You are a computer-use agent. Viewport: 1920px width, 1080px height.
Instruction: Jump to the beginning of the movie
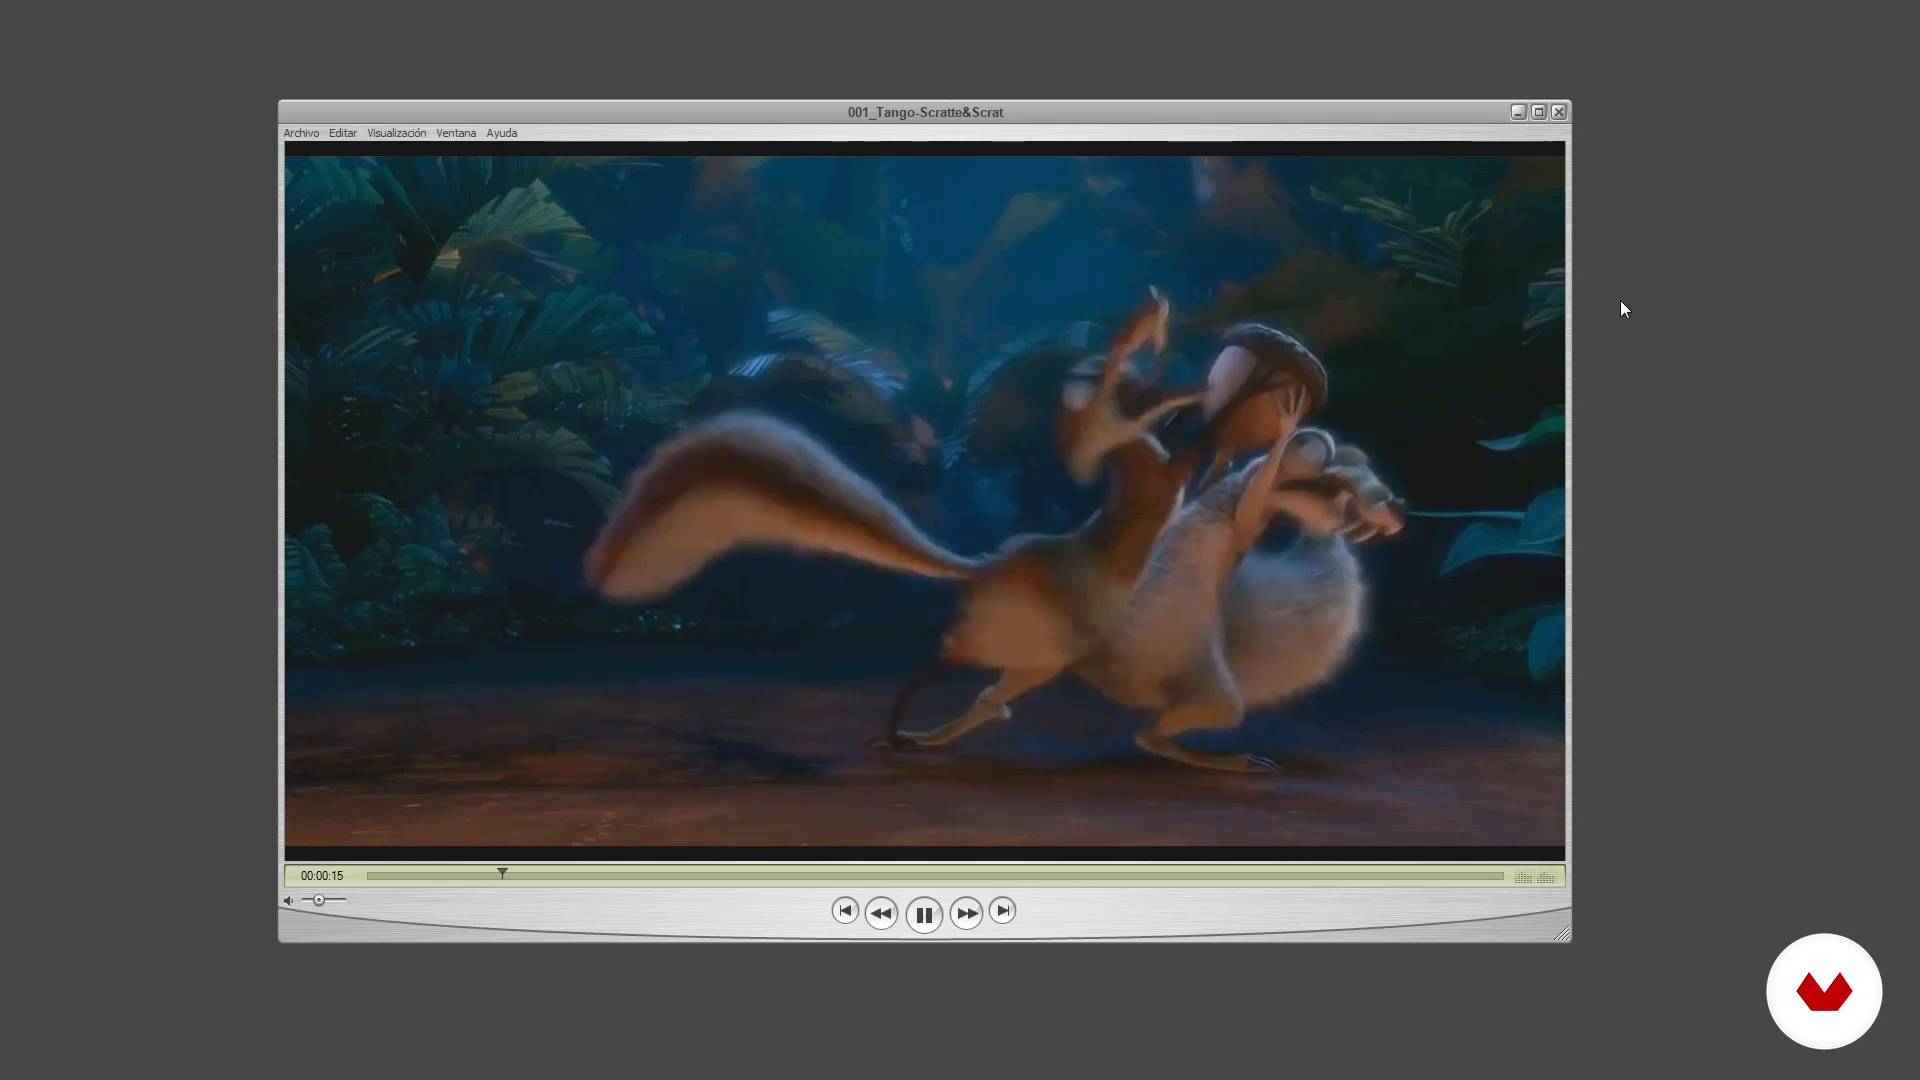pos(845,910)
